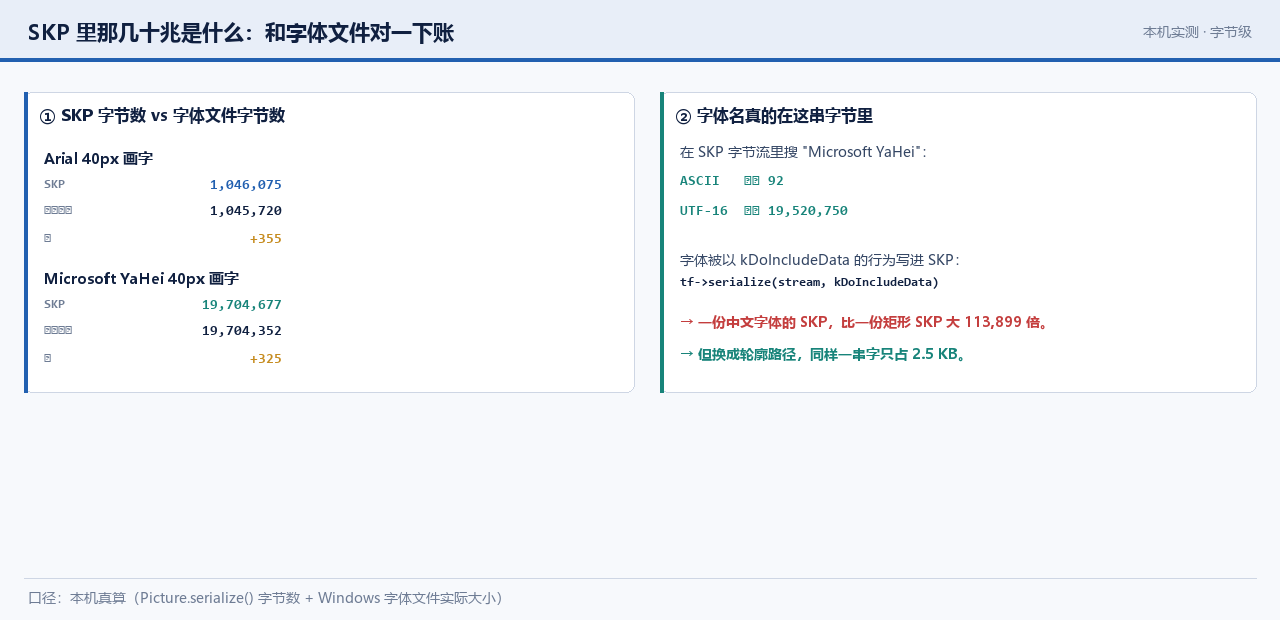This screenshot has height=620, width=1280.
Task: Click the ASCII row showing 92
Action: (732, 181)
